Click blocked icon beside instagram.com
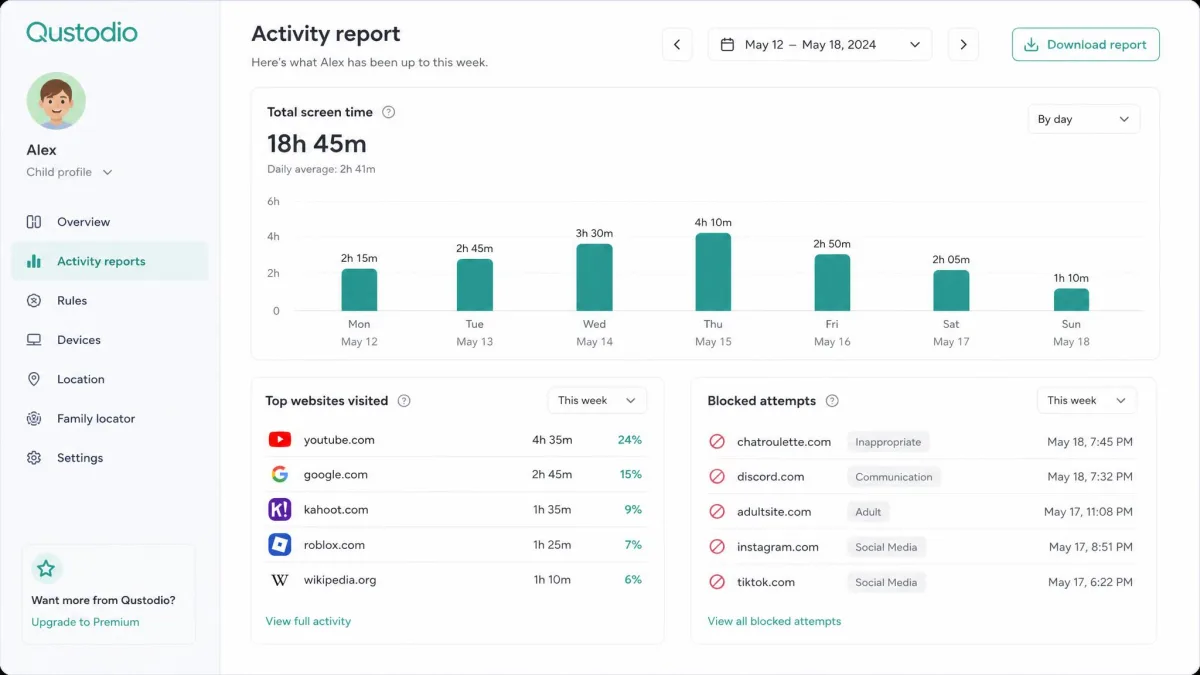1200x675 pixels. coord(717,547)
